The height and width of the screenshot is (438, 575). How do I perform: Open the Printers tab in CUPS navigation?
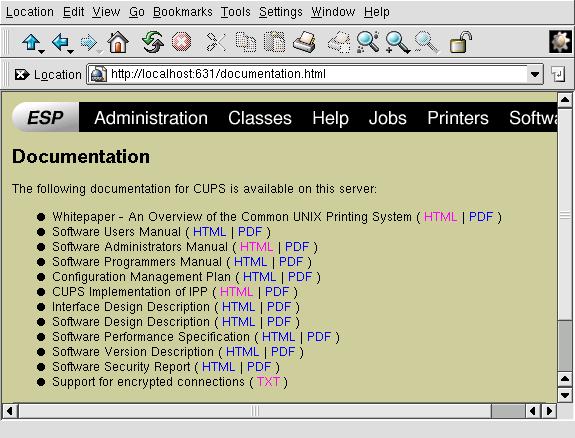click(x=458, y=118)
